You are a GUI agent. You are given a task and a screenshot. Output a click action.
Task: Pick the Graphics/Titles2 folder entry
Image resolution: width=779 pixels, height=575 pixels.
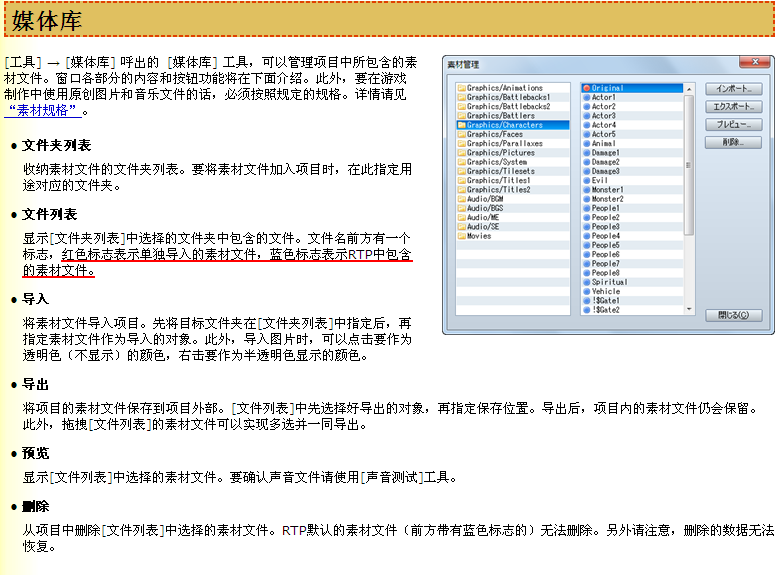click(513, 190)
